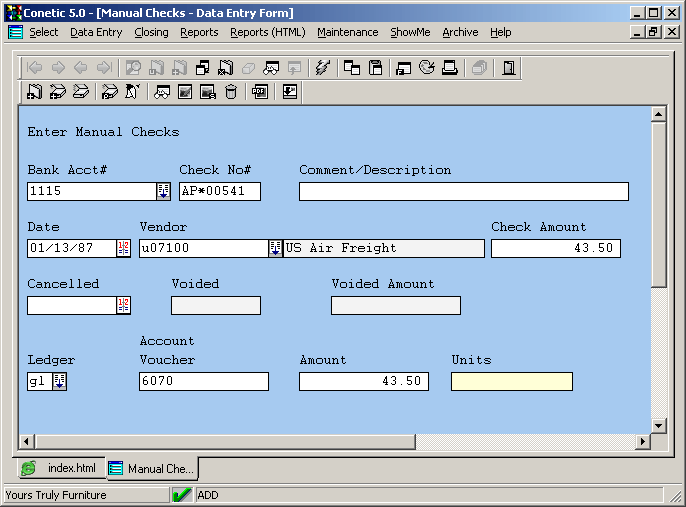
Task: Open the calendar picker beside the Date field
Action: [x=124, y=248]
